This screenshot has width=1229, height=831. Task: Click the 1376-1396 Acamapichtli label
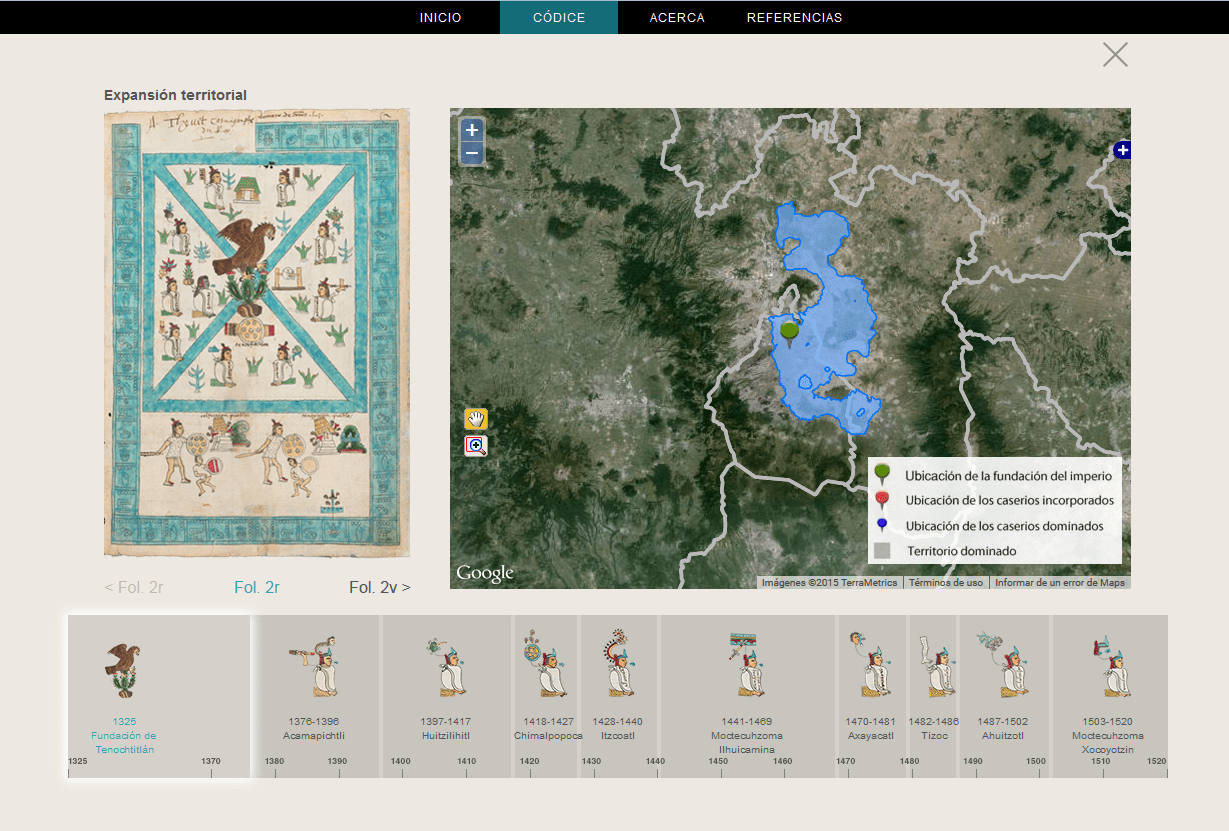(314, 728)
